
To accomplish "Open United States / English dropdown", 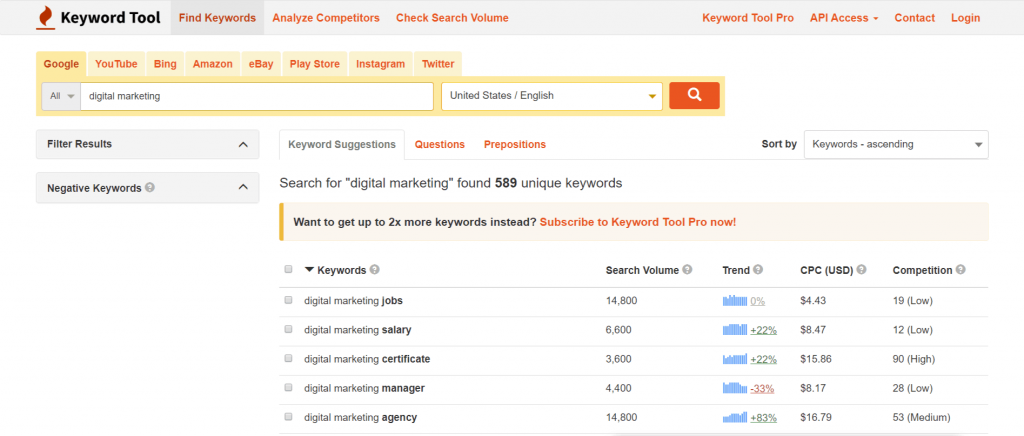I will 552,96.
